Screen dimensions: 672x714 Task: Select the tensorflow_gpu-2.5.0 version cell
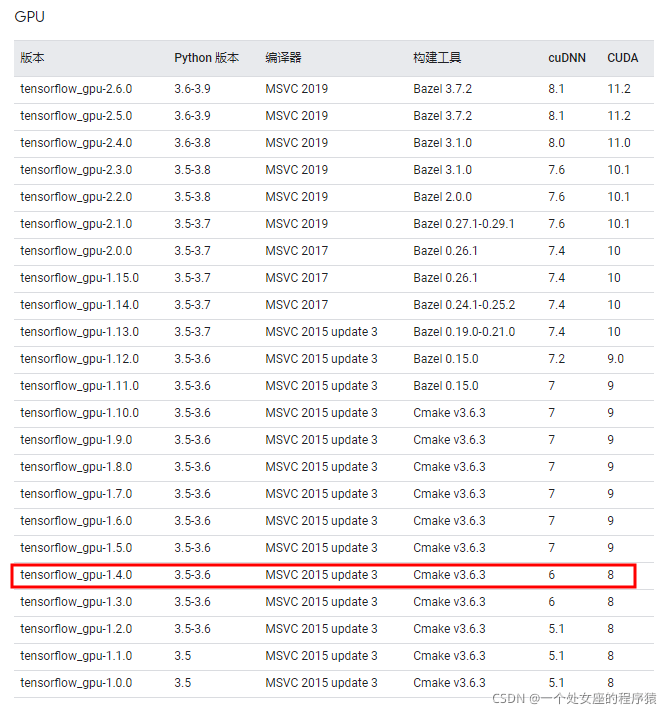click(76, 116)
